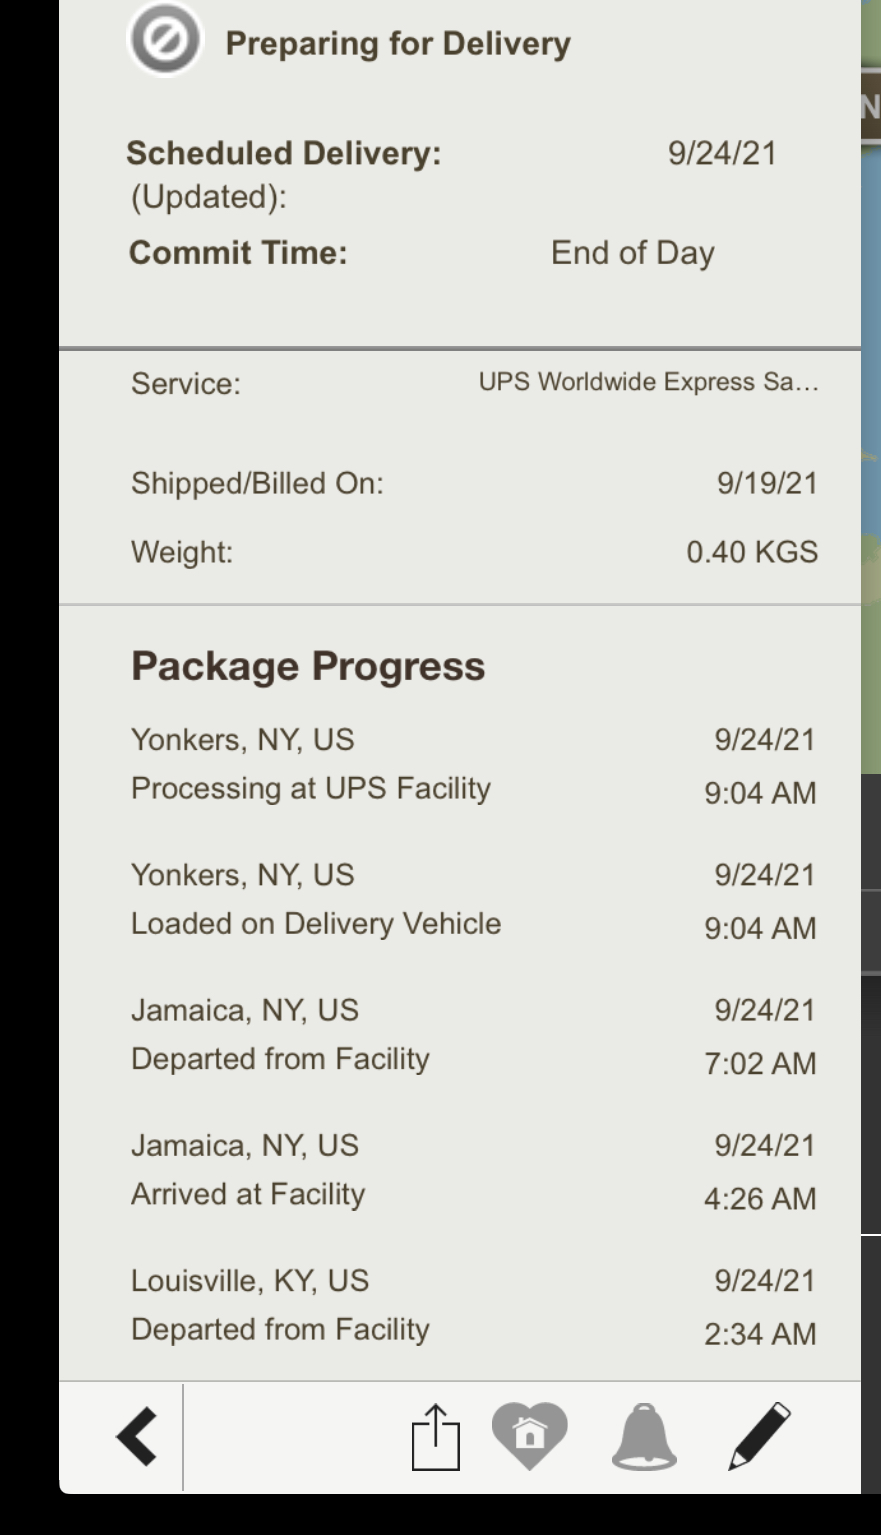Tap the Preparing for Delivery status icon

[165, 40]
